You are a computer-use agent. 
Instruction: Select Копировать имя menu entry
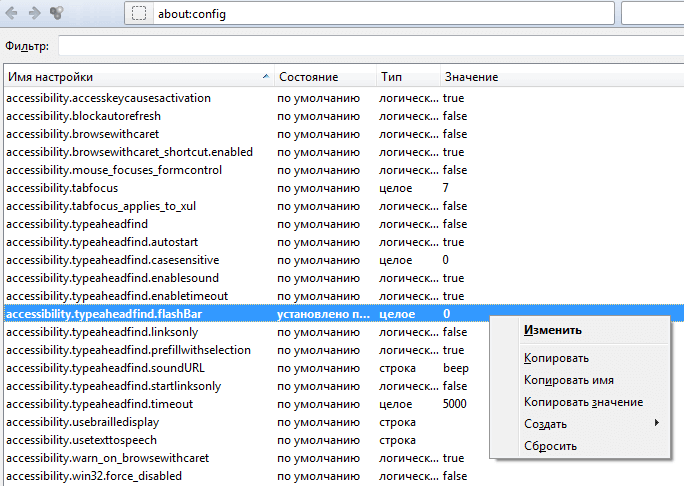[x=569, y=380]
